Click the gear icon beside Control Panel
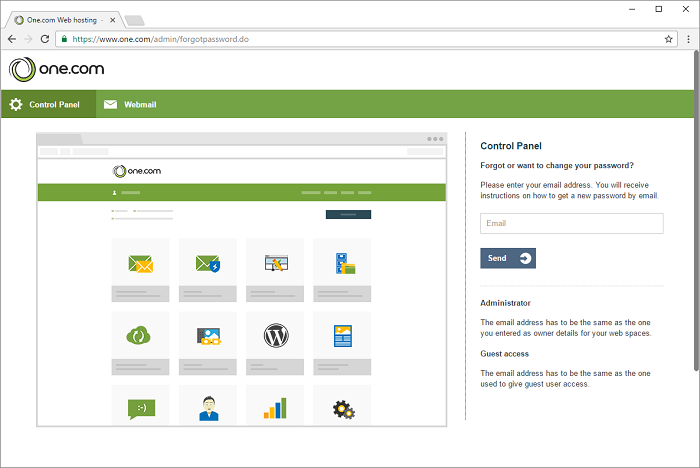This screenshot has width=700, height=468. 16,104
